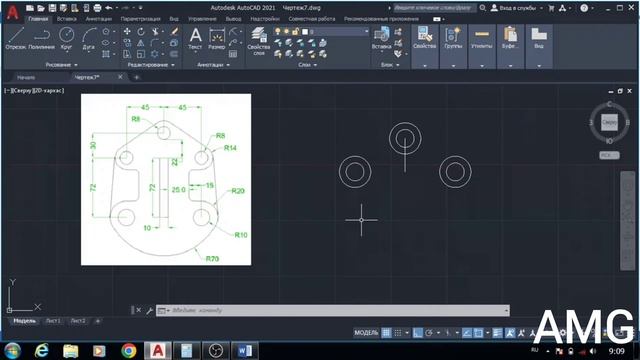Open the Вход в службы dropdown
This screenshot has width=640, height=360.
point(517,8)
